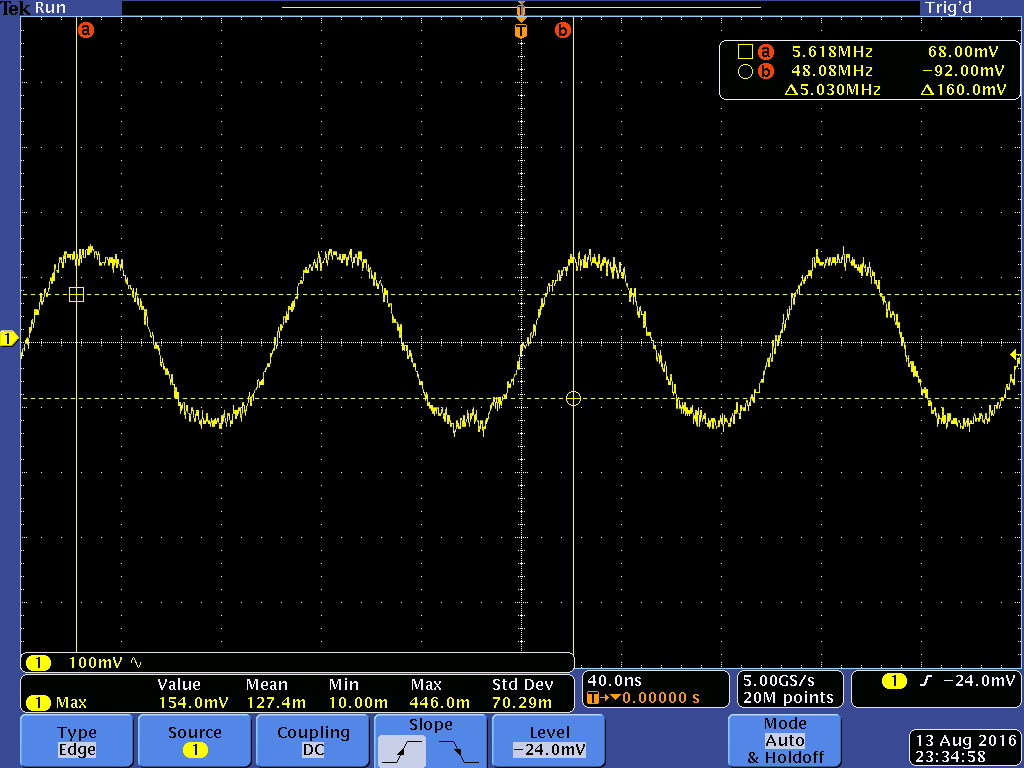Viewport: 1024px width, 768px height.
Task: Select the trigger Source button
Action: coord(195,741)
